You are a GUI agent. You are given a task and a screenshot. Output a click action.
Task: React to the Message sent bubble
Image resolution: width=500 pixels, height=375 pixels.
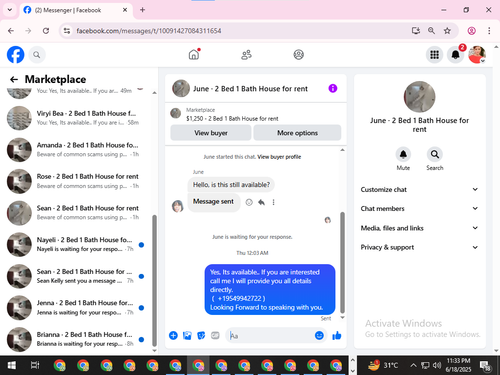click(249, 202)
